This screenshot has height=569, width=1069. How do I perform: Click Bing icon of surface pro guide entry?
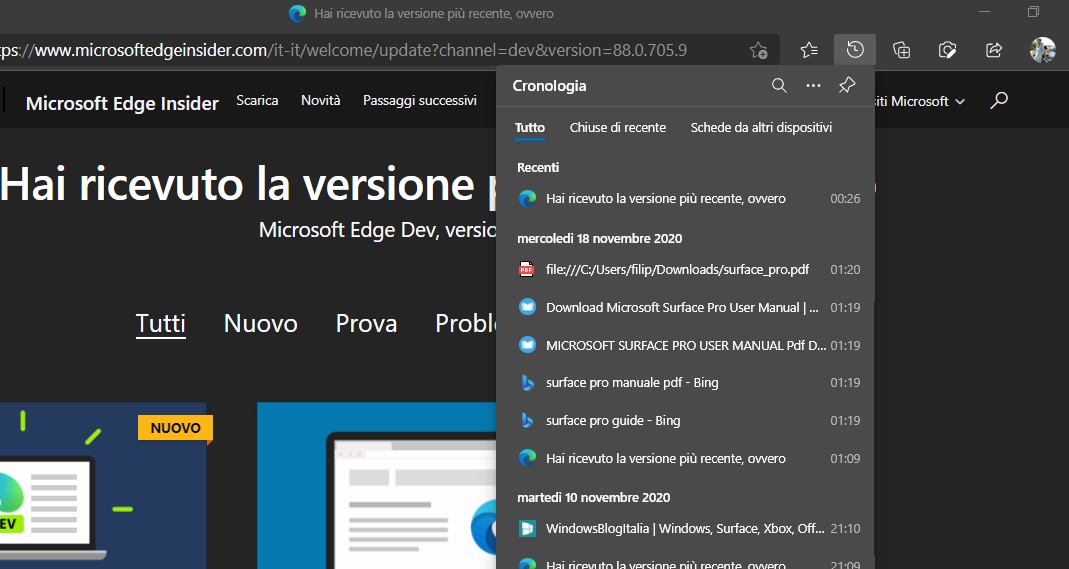527,420
